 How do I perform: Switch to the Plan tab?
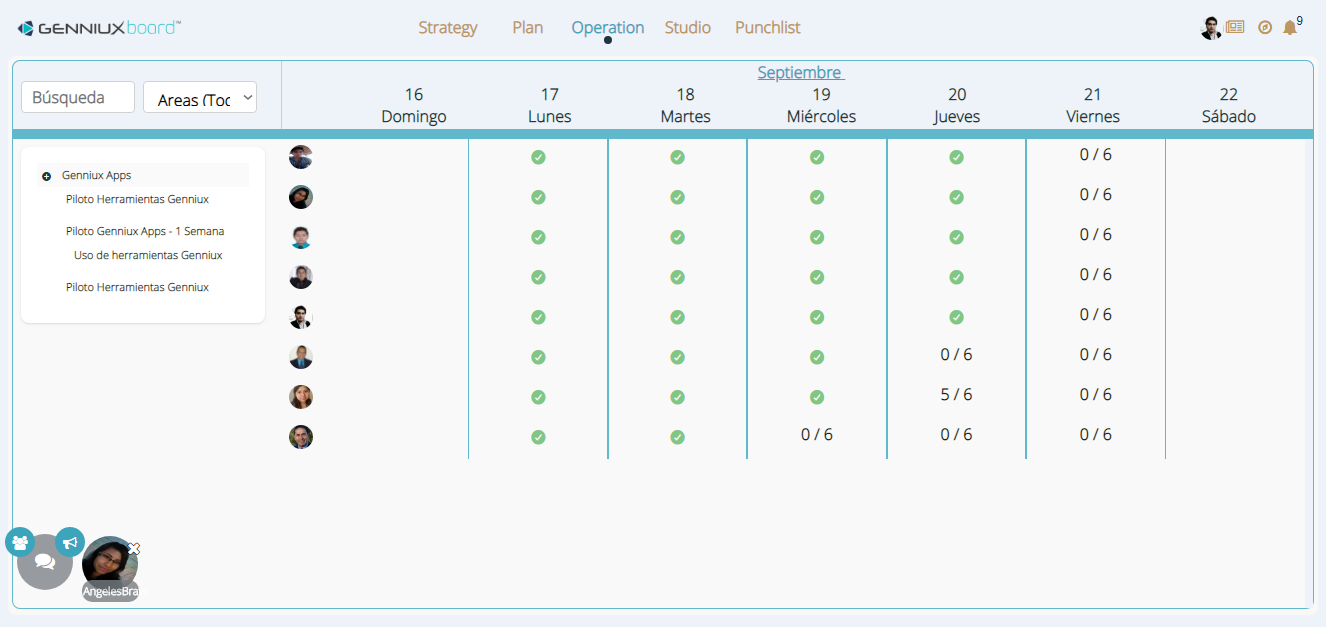528,28
